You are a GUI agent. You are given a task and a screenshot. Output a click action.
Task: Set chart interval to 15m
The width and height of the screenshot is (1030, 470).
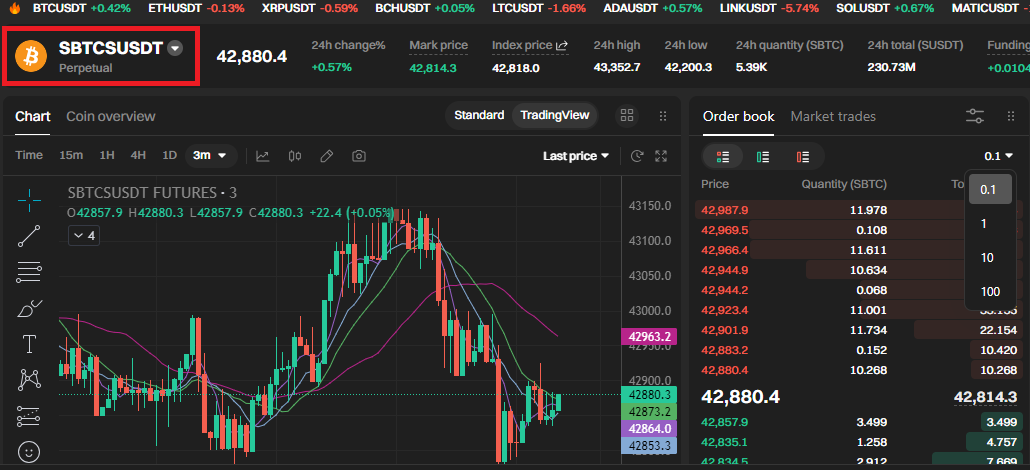[71, 155]
